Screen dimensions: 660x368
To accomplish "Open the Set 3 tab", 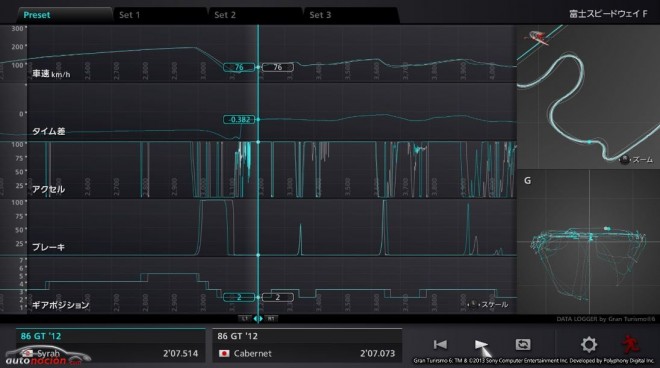I will (x=351, y=15).
